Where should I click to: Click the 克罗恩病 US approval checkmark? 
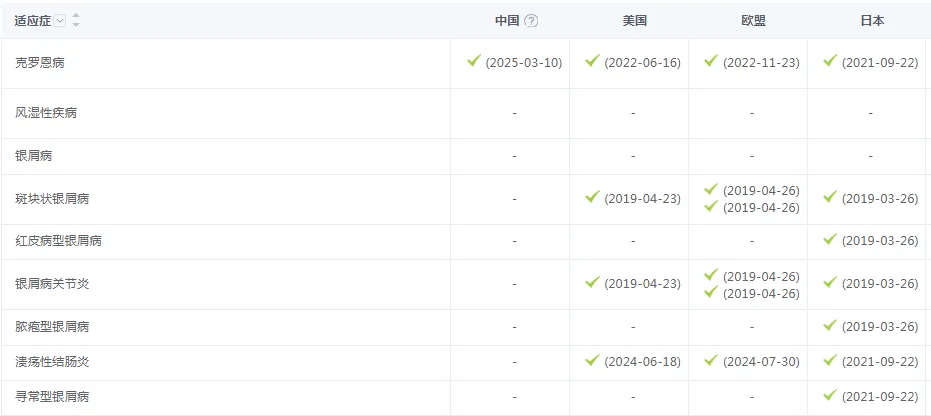click(x=592, y=61)
